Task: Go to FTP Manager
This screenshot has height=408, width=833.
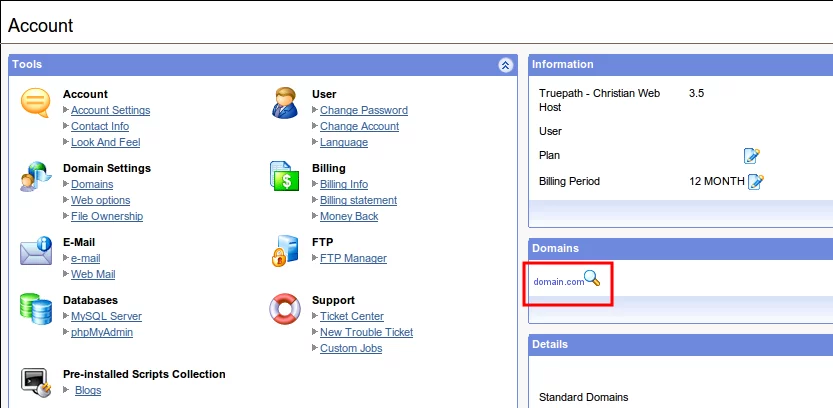Action: click(x=353, y=259)
